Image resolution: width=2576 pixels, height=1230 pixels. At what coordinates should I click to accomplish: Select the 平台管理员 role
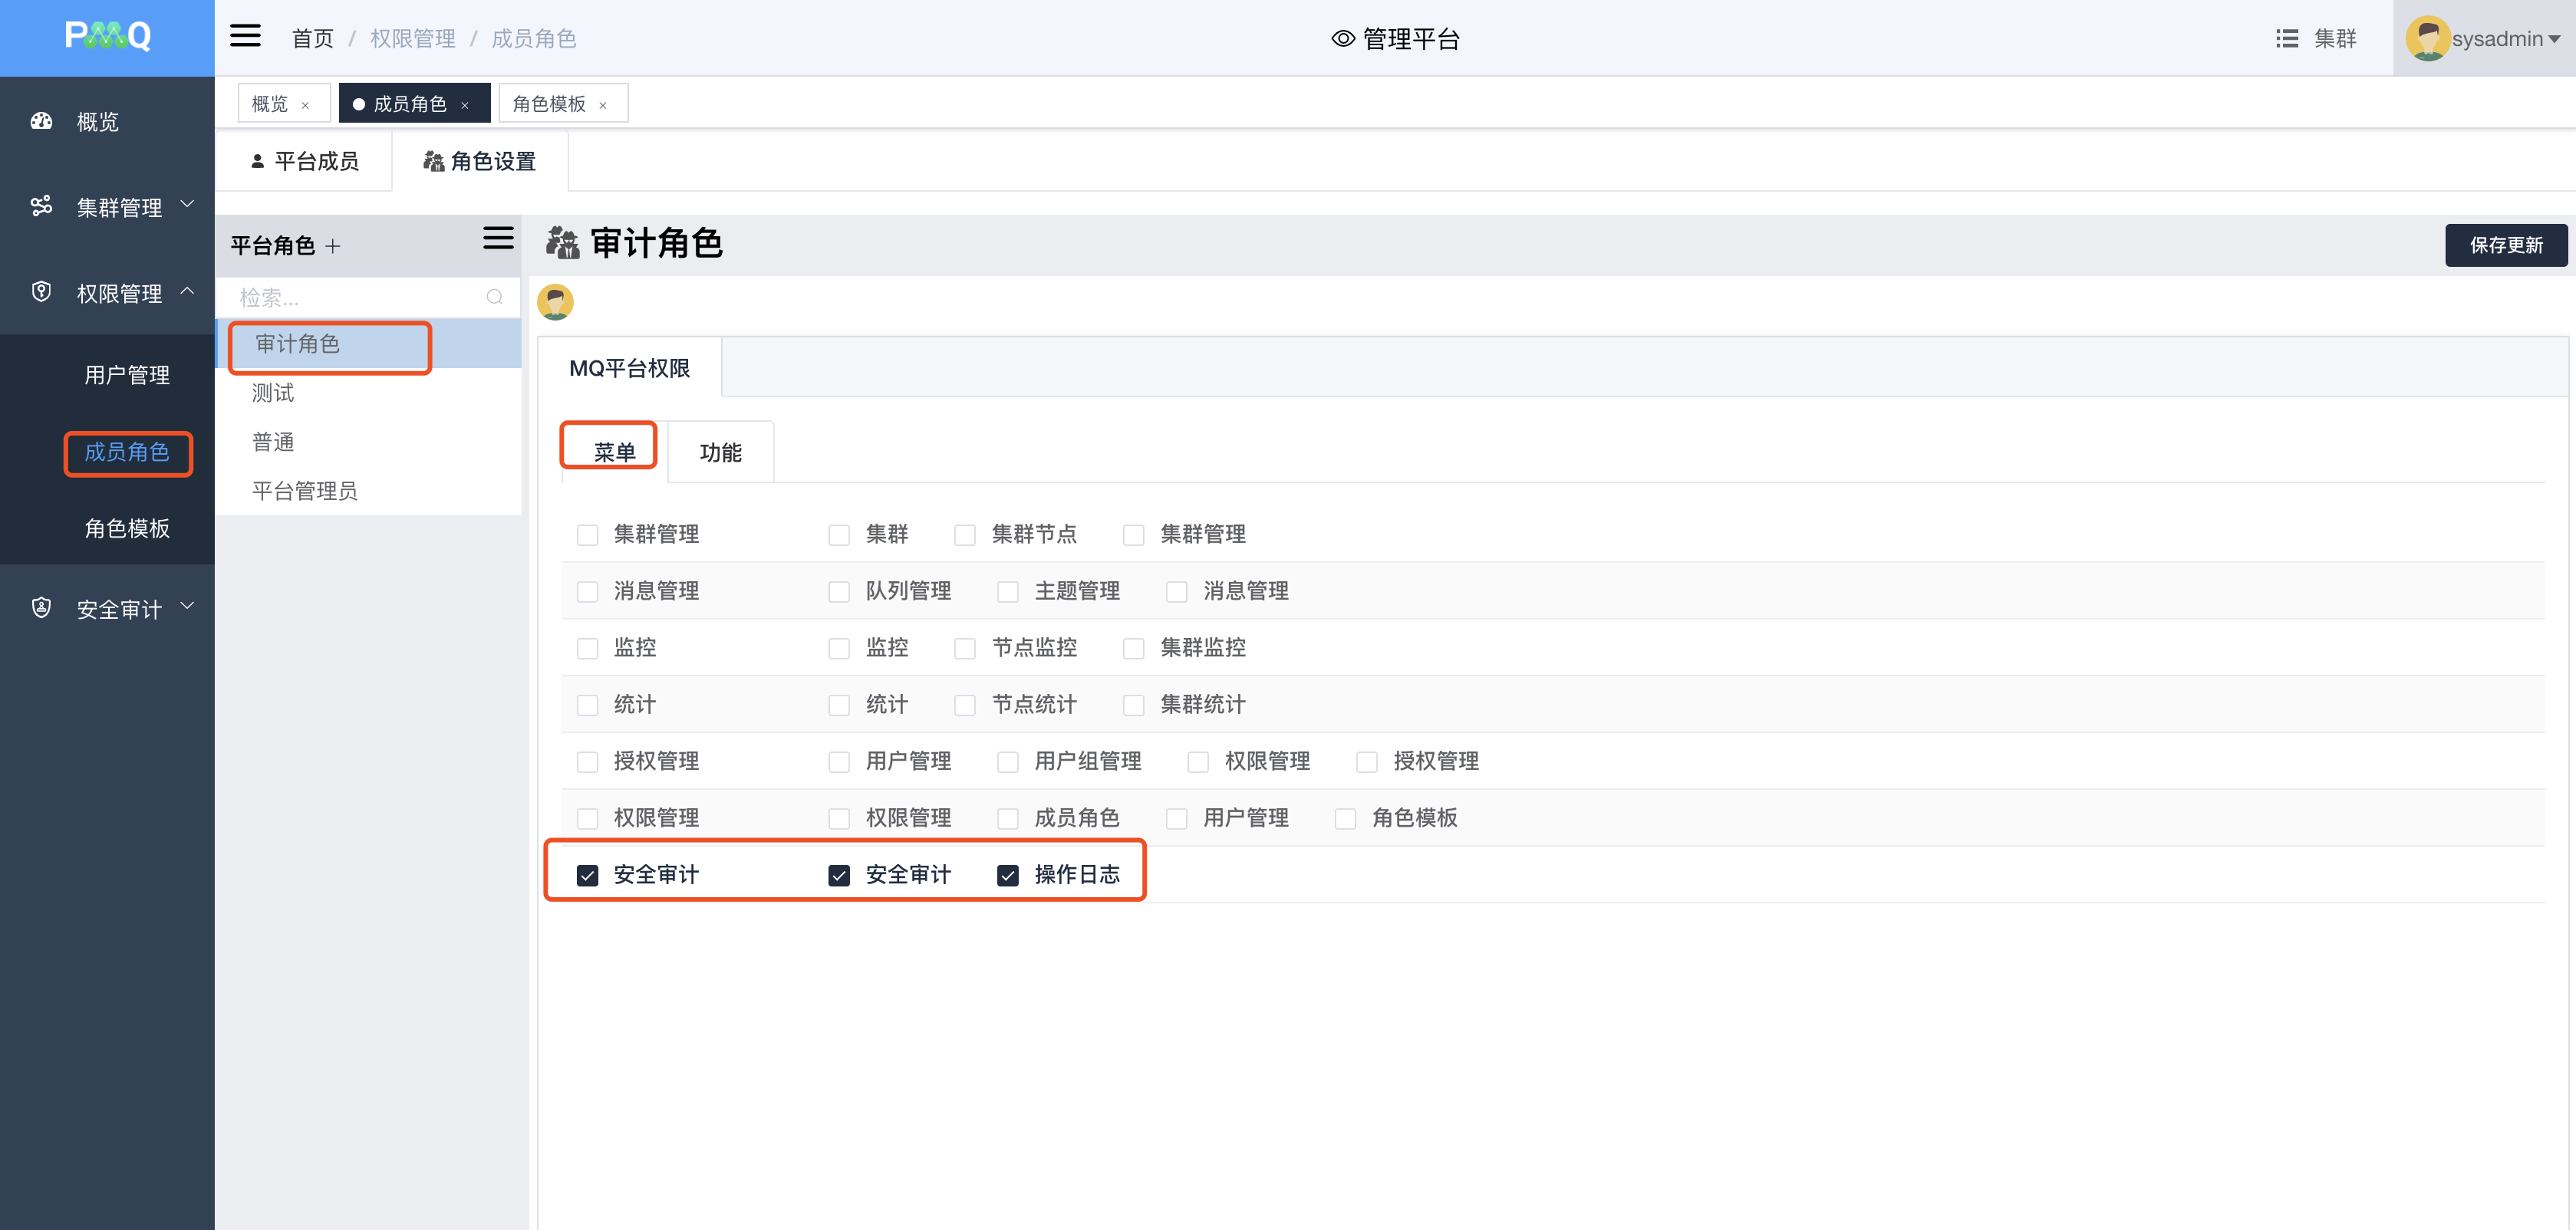pos(305,491)
